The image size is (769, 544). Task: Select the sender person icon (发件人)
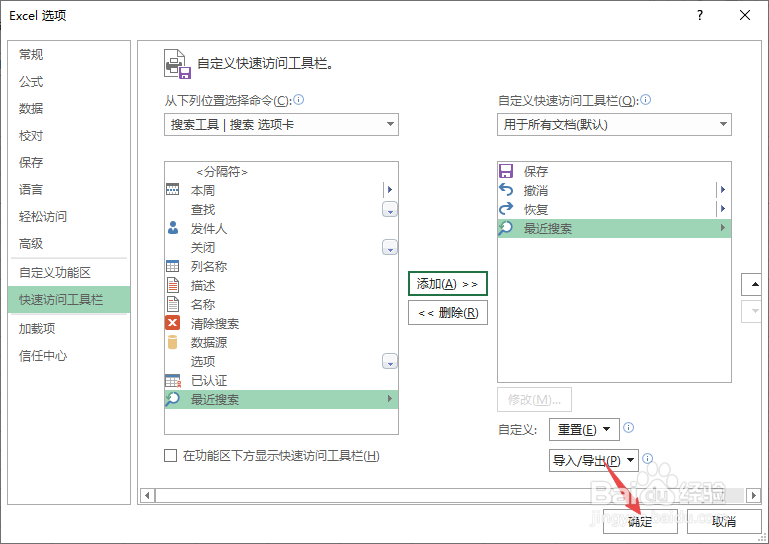(x=173, y=228)
